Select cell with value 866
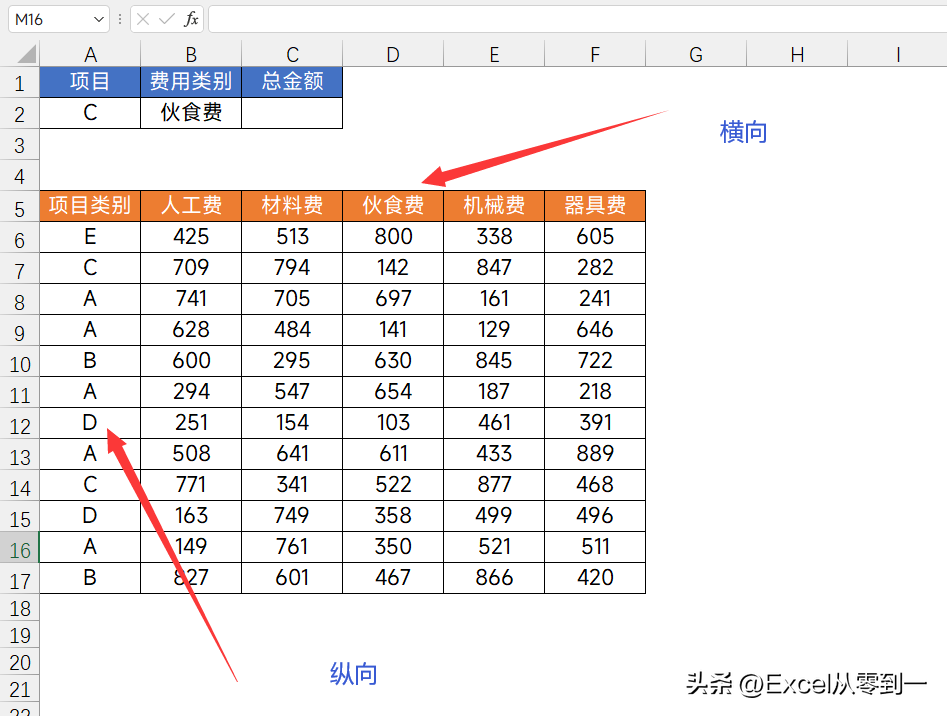Image resolution: width=947 pixels, height=716 pixels. point(494,578)
